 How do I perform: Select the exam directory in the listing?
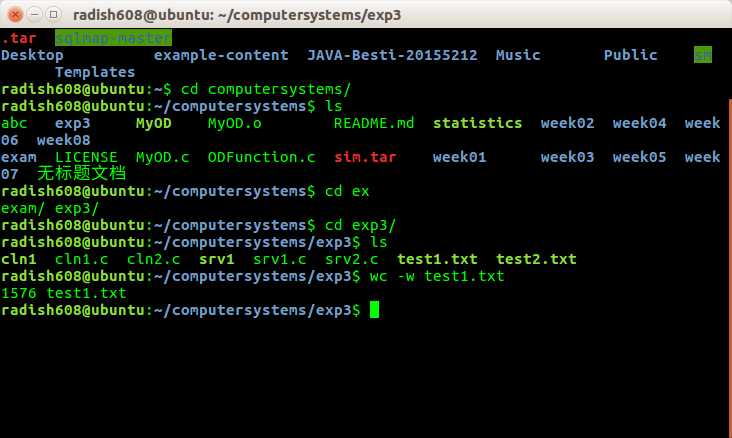(x=19, y=157)
